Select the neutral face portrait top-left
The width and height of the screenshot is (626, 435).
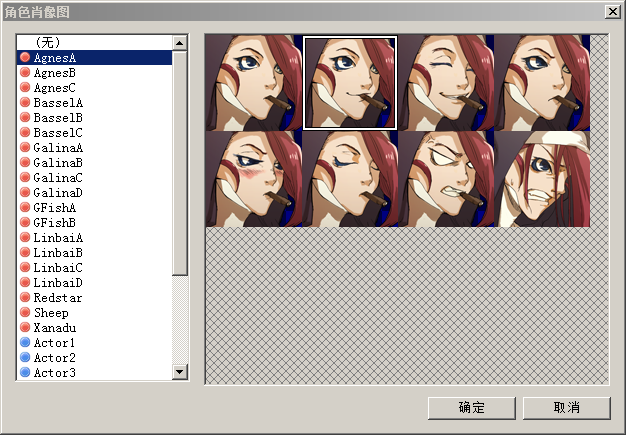click(x=254, y=83)
